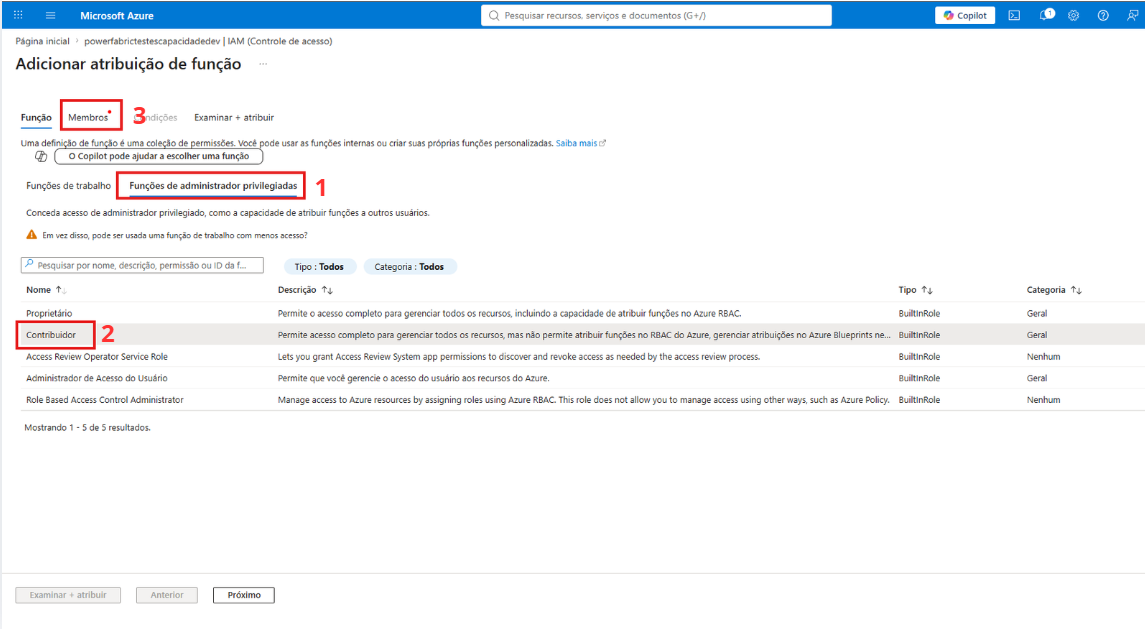The height and width of the screenshot is (629, 1145).
Task: Open the Tipo : Todos filter
Action: 319,267
